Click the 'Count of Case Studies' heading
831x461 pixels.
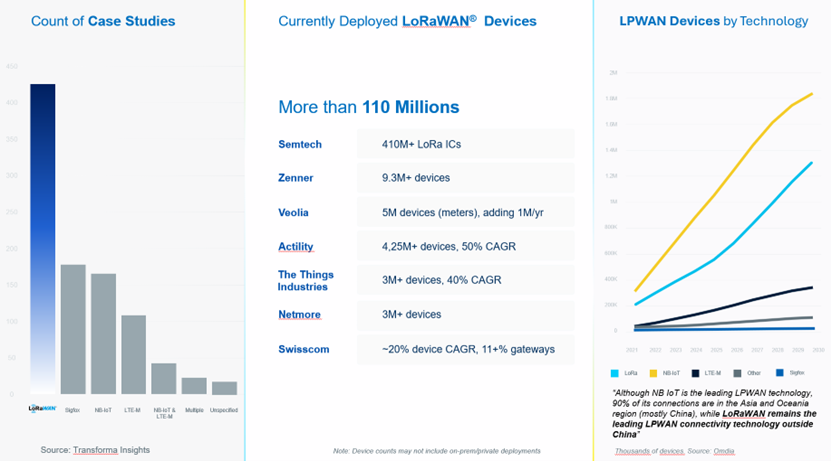point(103,21)
